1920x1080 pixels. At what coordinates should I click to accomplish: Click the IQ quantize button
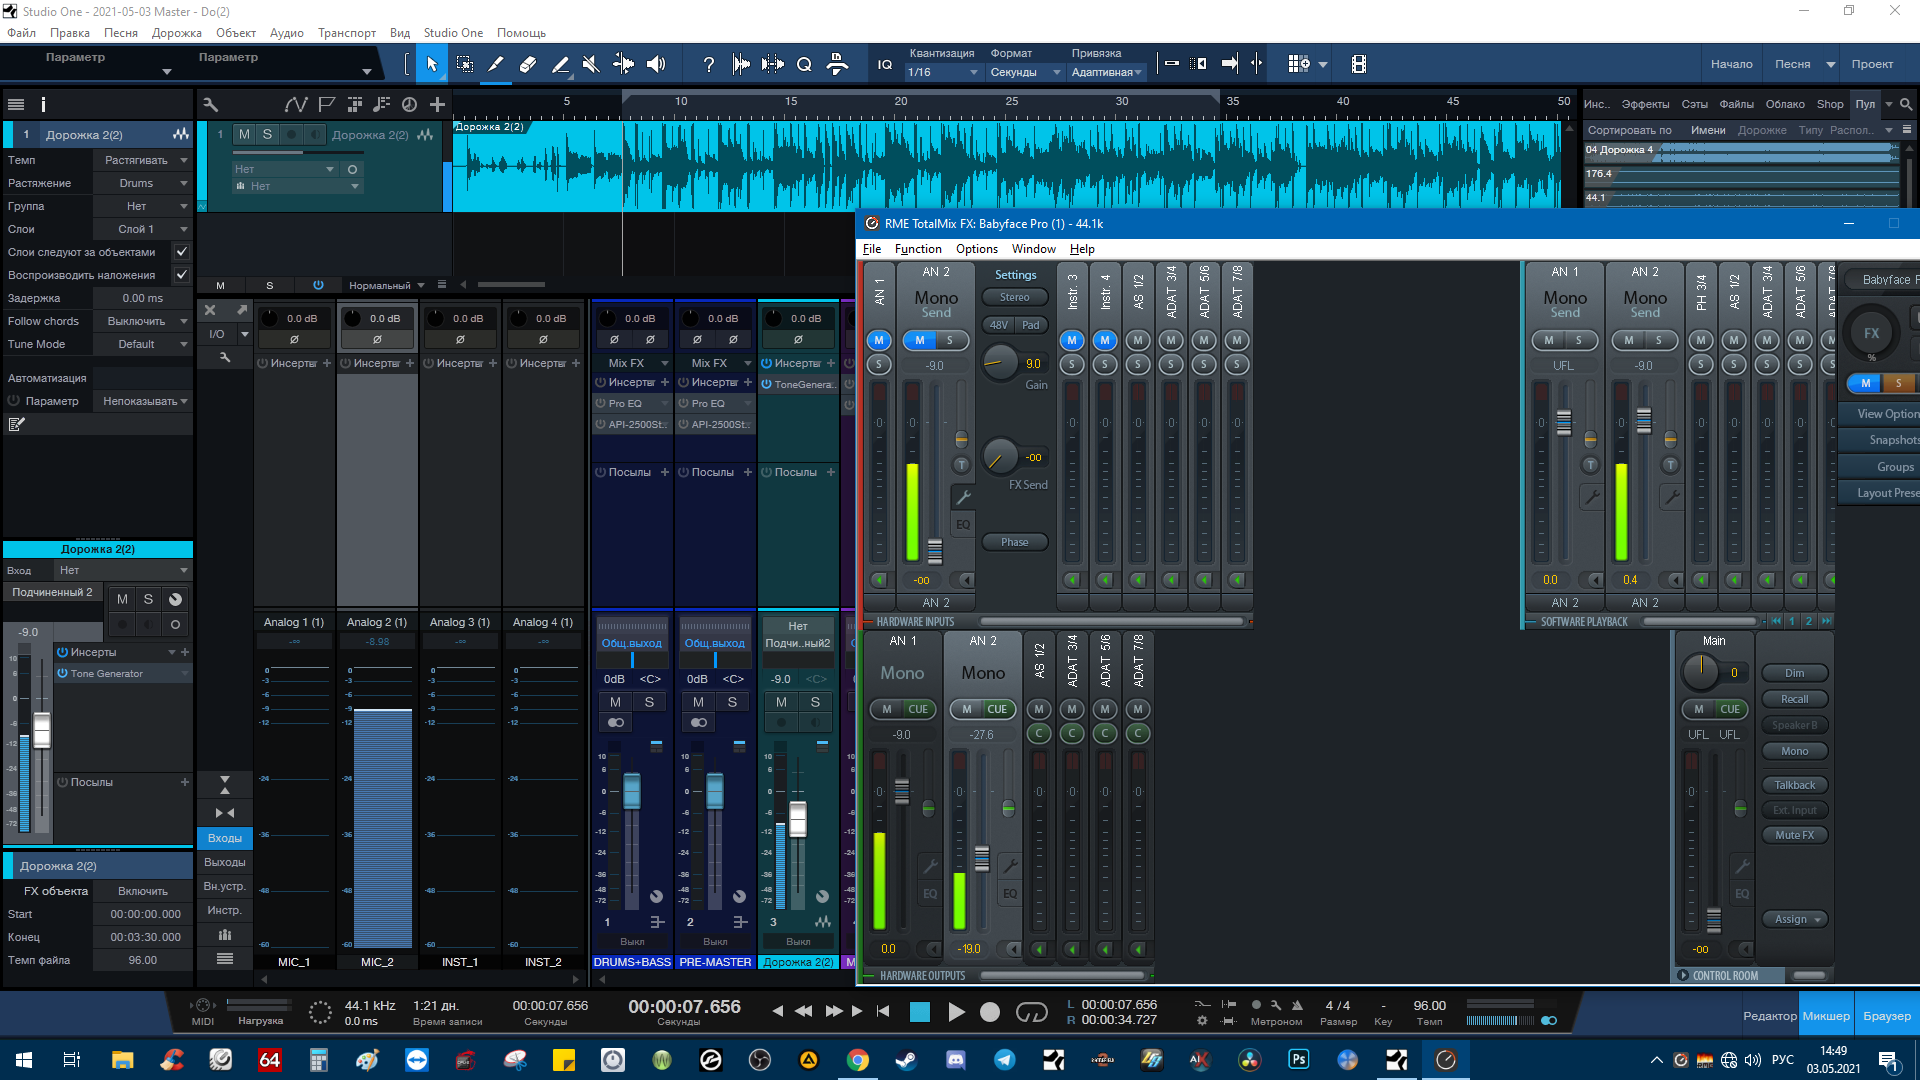coord(885,64)
